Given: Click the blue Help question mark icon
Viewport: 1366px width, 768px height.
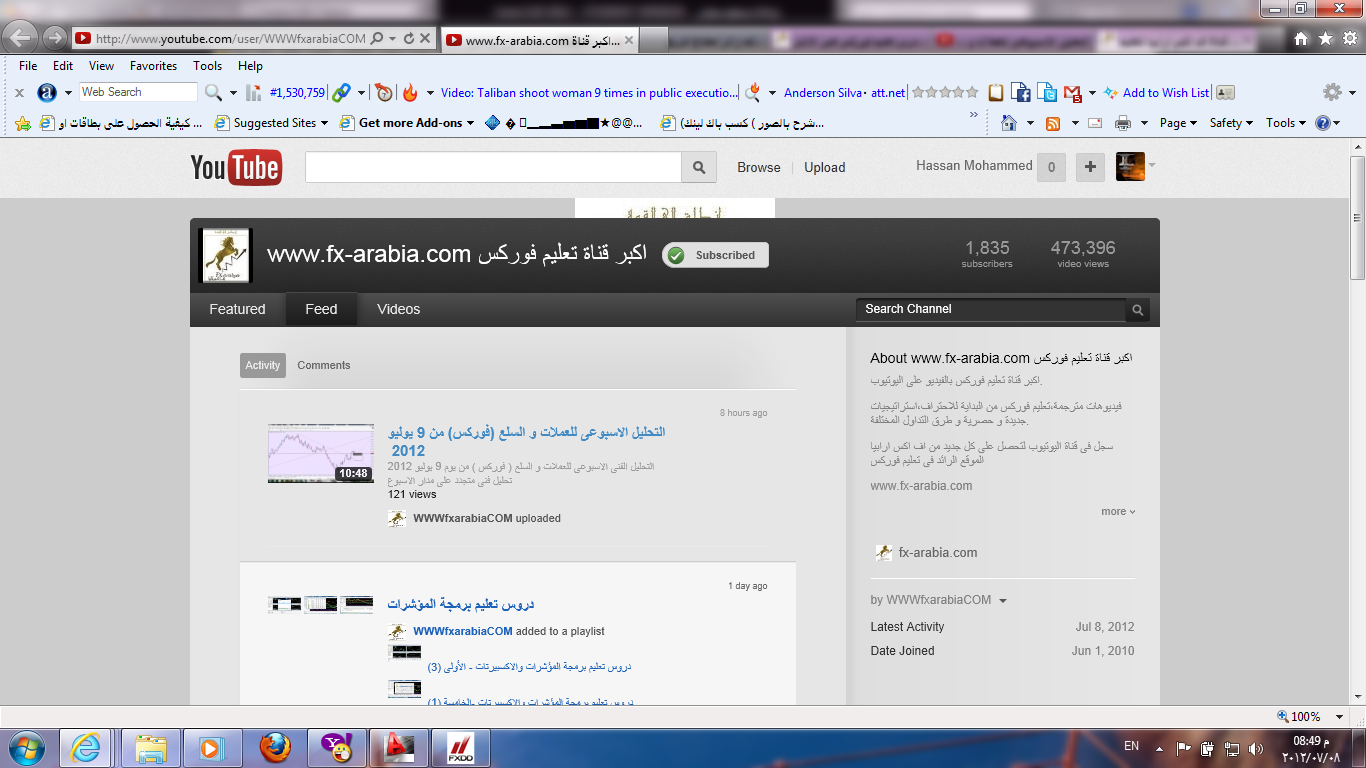Looking at the screenshot, I should pos(1324,123).
